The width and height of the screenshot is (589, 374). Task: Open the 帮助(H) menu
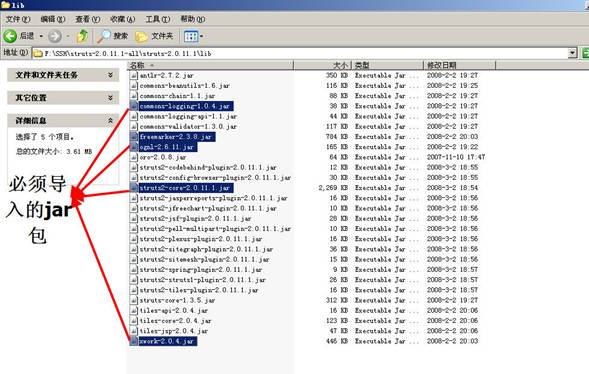coord(192,19)
